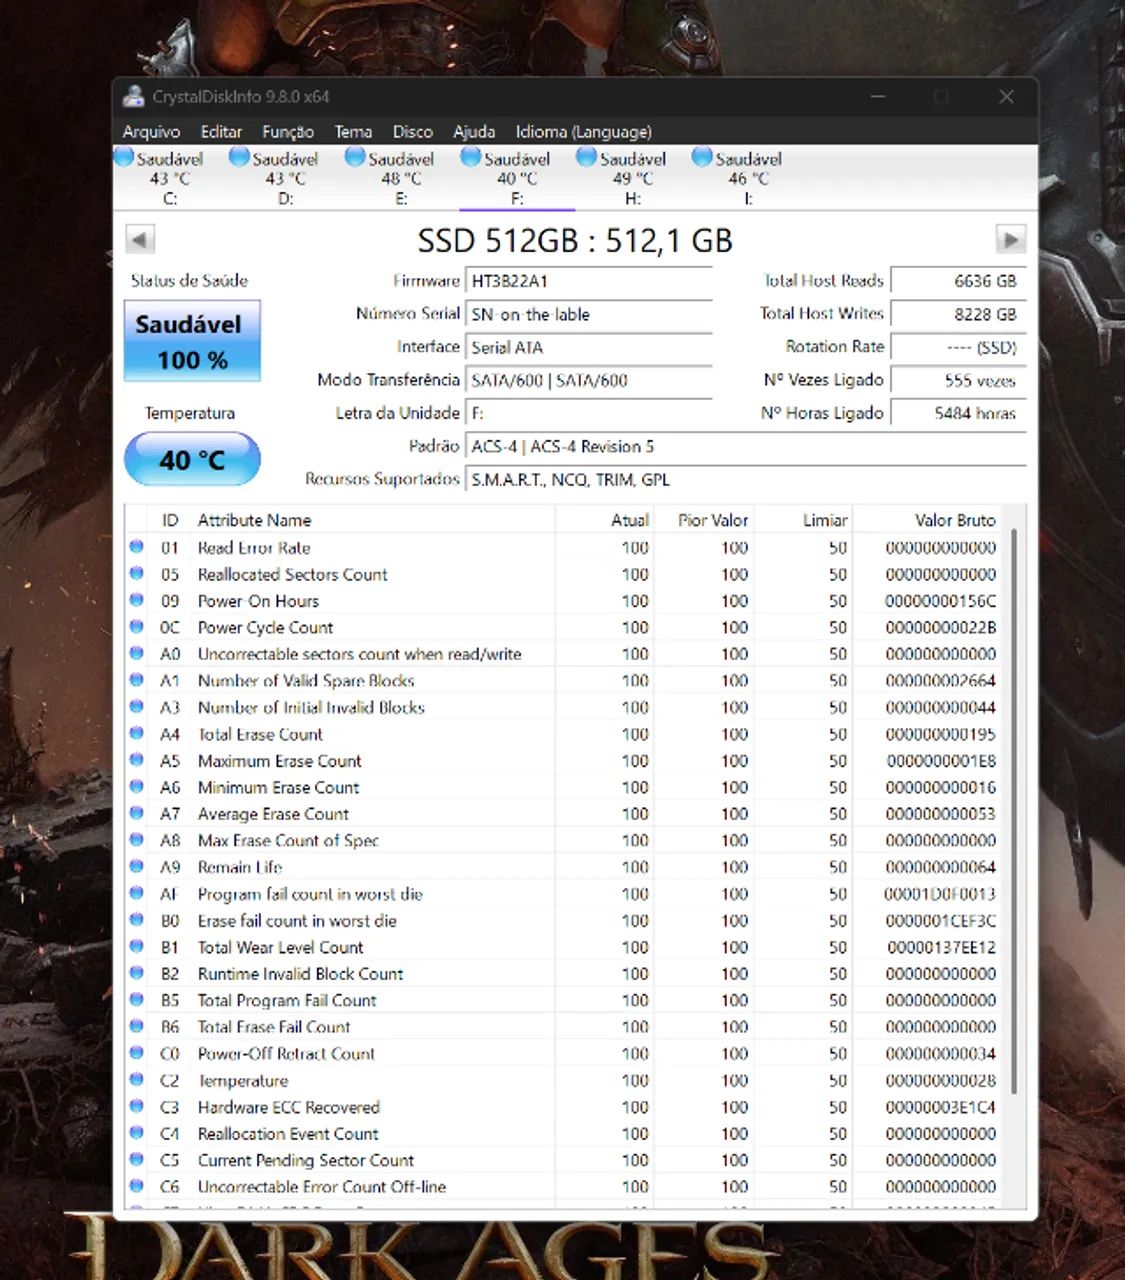
Task: Select the Average Erase Count row
Action: [x=562, y=814]
